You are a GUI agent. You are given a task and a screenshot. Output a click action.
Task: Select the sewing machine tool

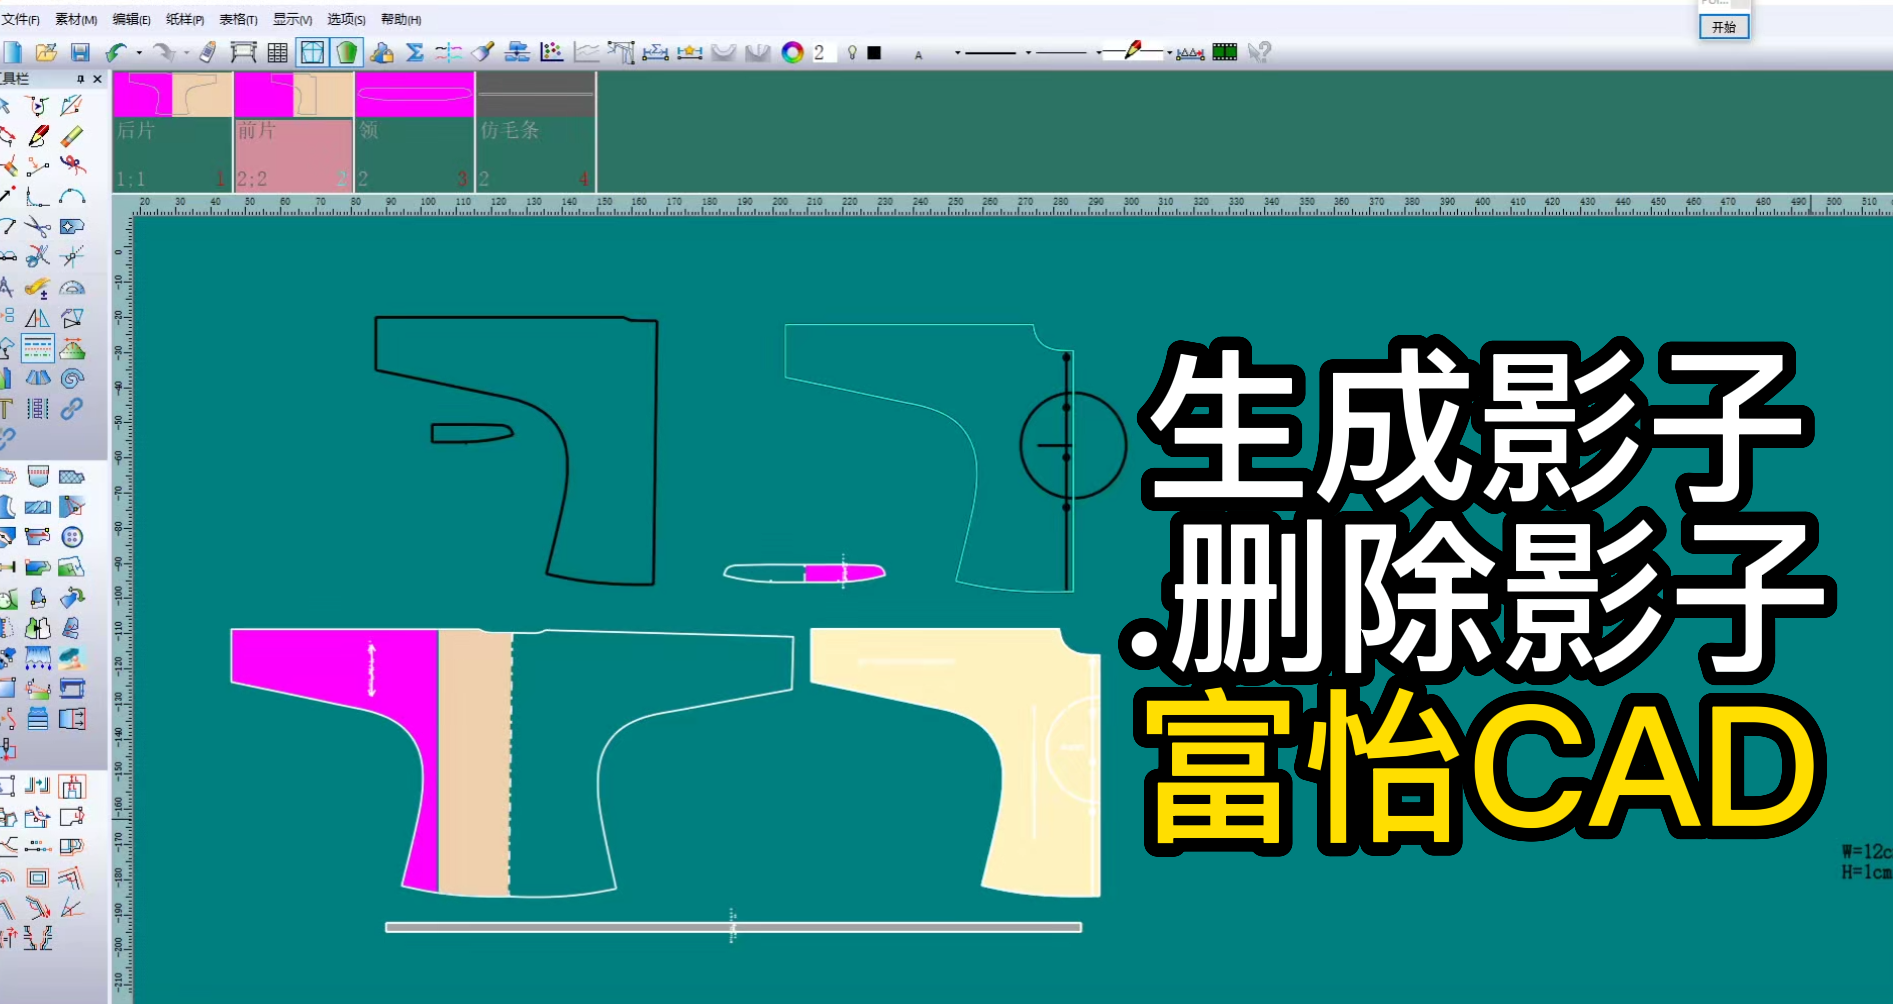(72, 688)
